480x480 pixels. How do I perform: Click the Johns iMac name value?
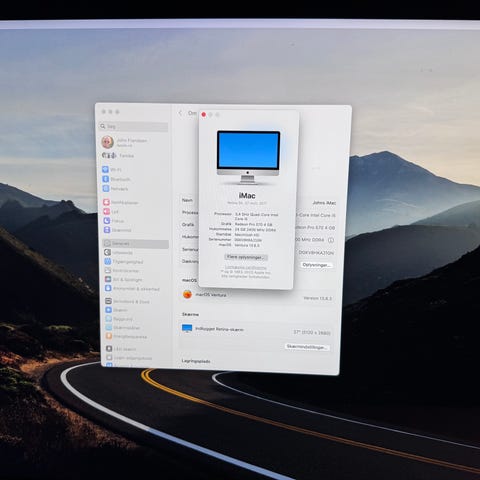click(x=324, y=203)
